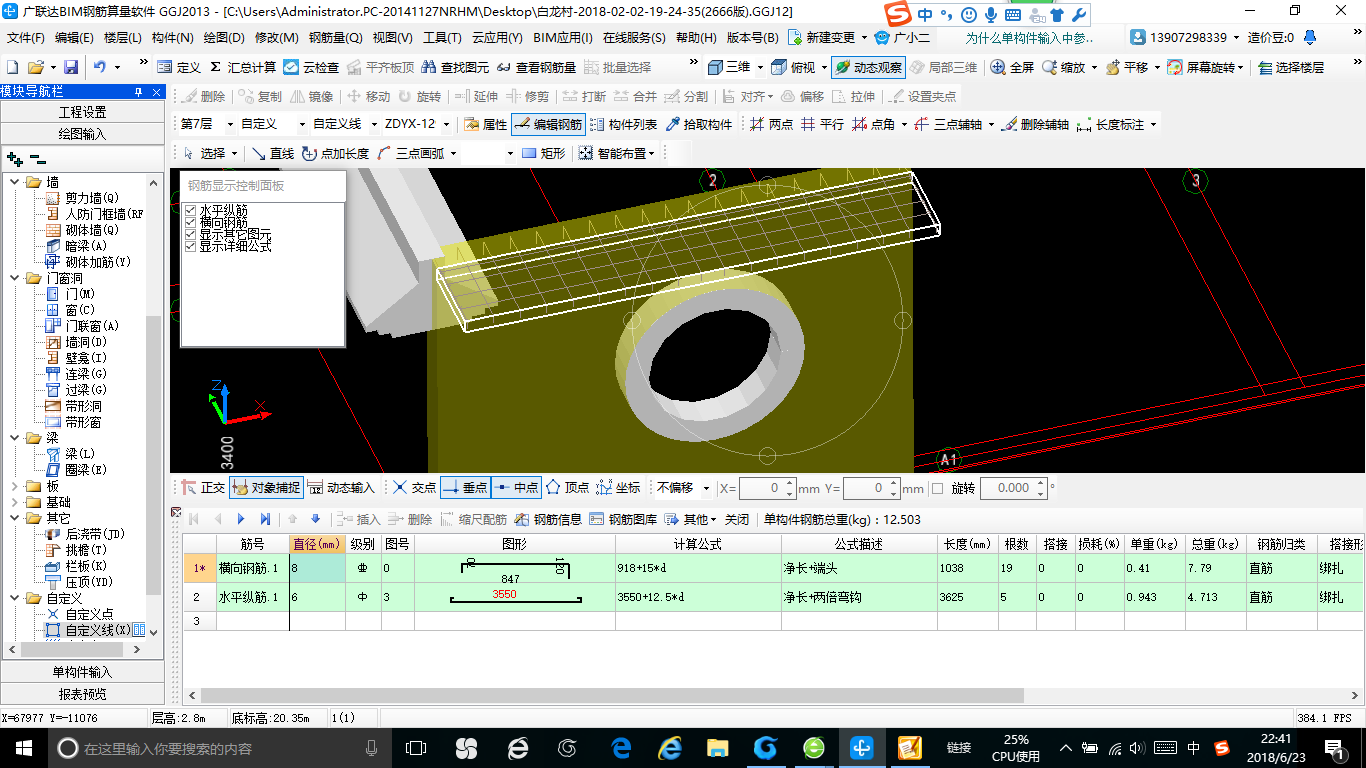Open 云检查 cloud check tool

pos(311,67)
